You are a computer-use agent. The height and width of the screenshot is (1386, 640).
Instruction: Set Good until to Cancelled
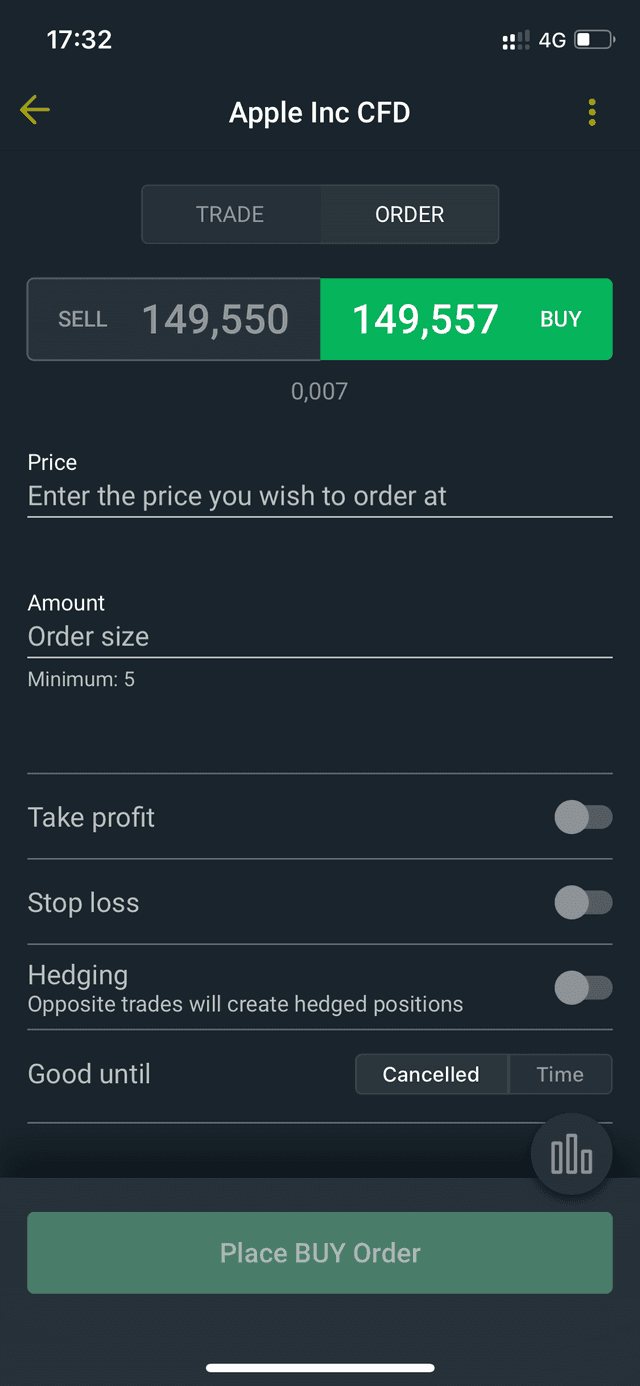(431, 1074)
